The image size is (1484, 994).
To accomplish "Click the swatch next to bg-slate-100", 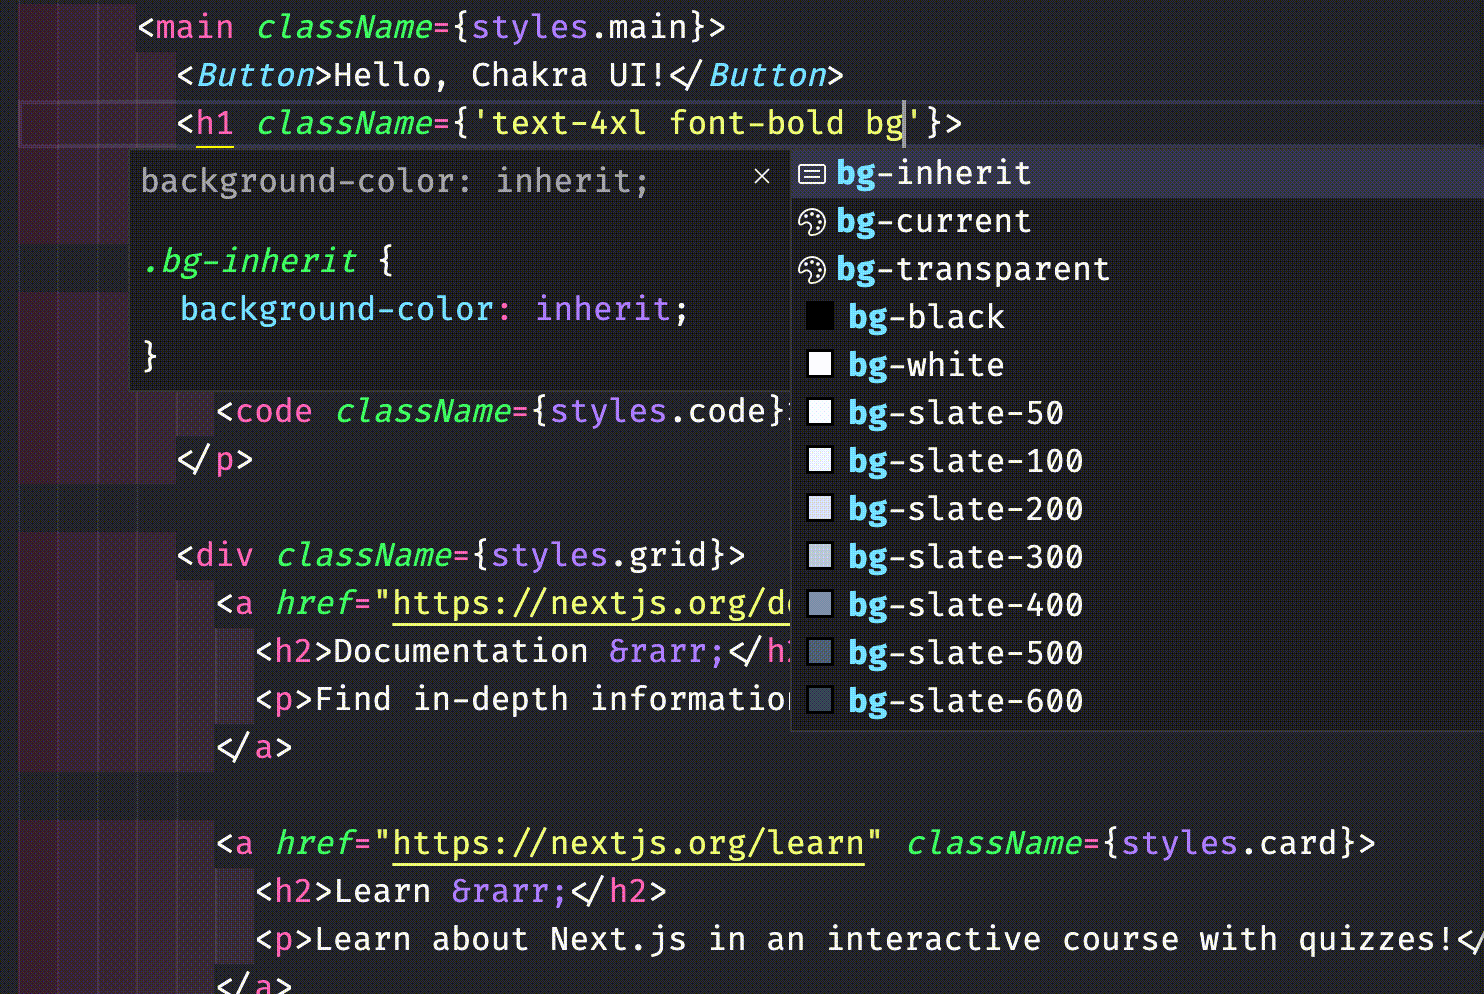I will [820, 460].
